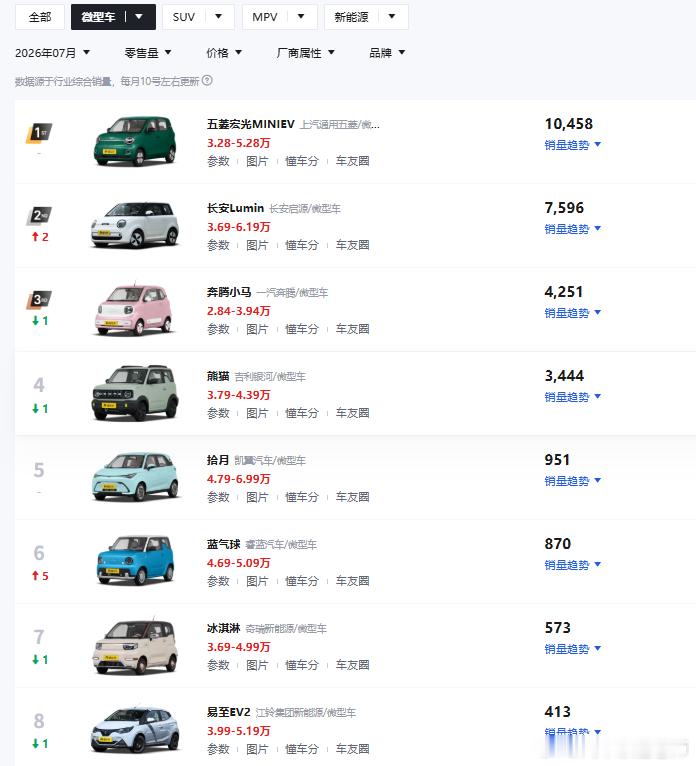Open the 拾月 car thumbnail
The width and height of the screenshot is (696, 766).
(135, 477)
